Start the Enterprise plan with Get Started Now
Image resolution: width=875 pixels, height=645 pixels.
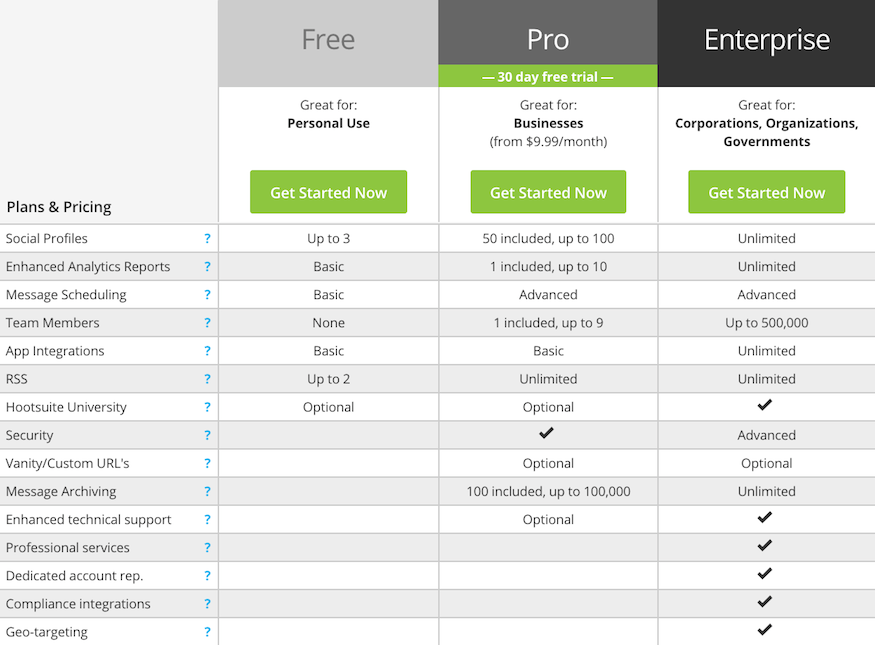coord(766,192)
